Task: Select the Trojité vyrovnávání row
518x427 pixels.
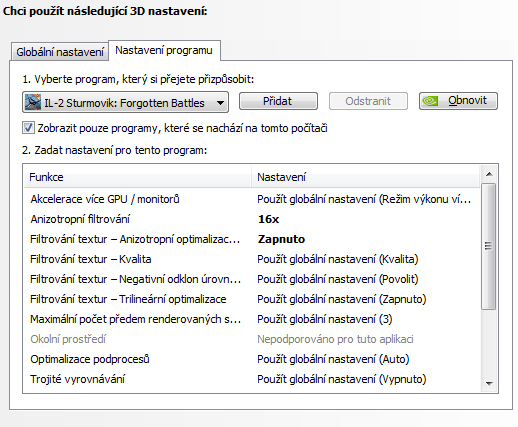Action: (x=252, y=379)
